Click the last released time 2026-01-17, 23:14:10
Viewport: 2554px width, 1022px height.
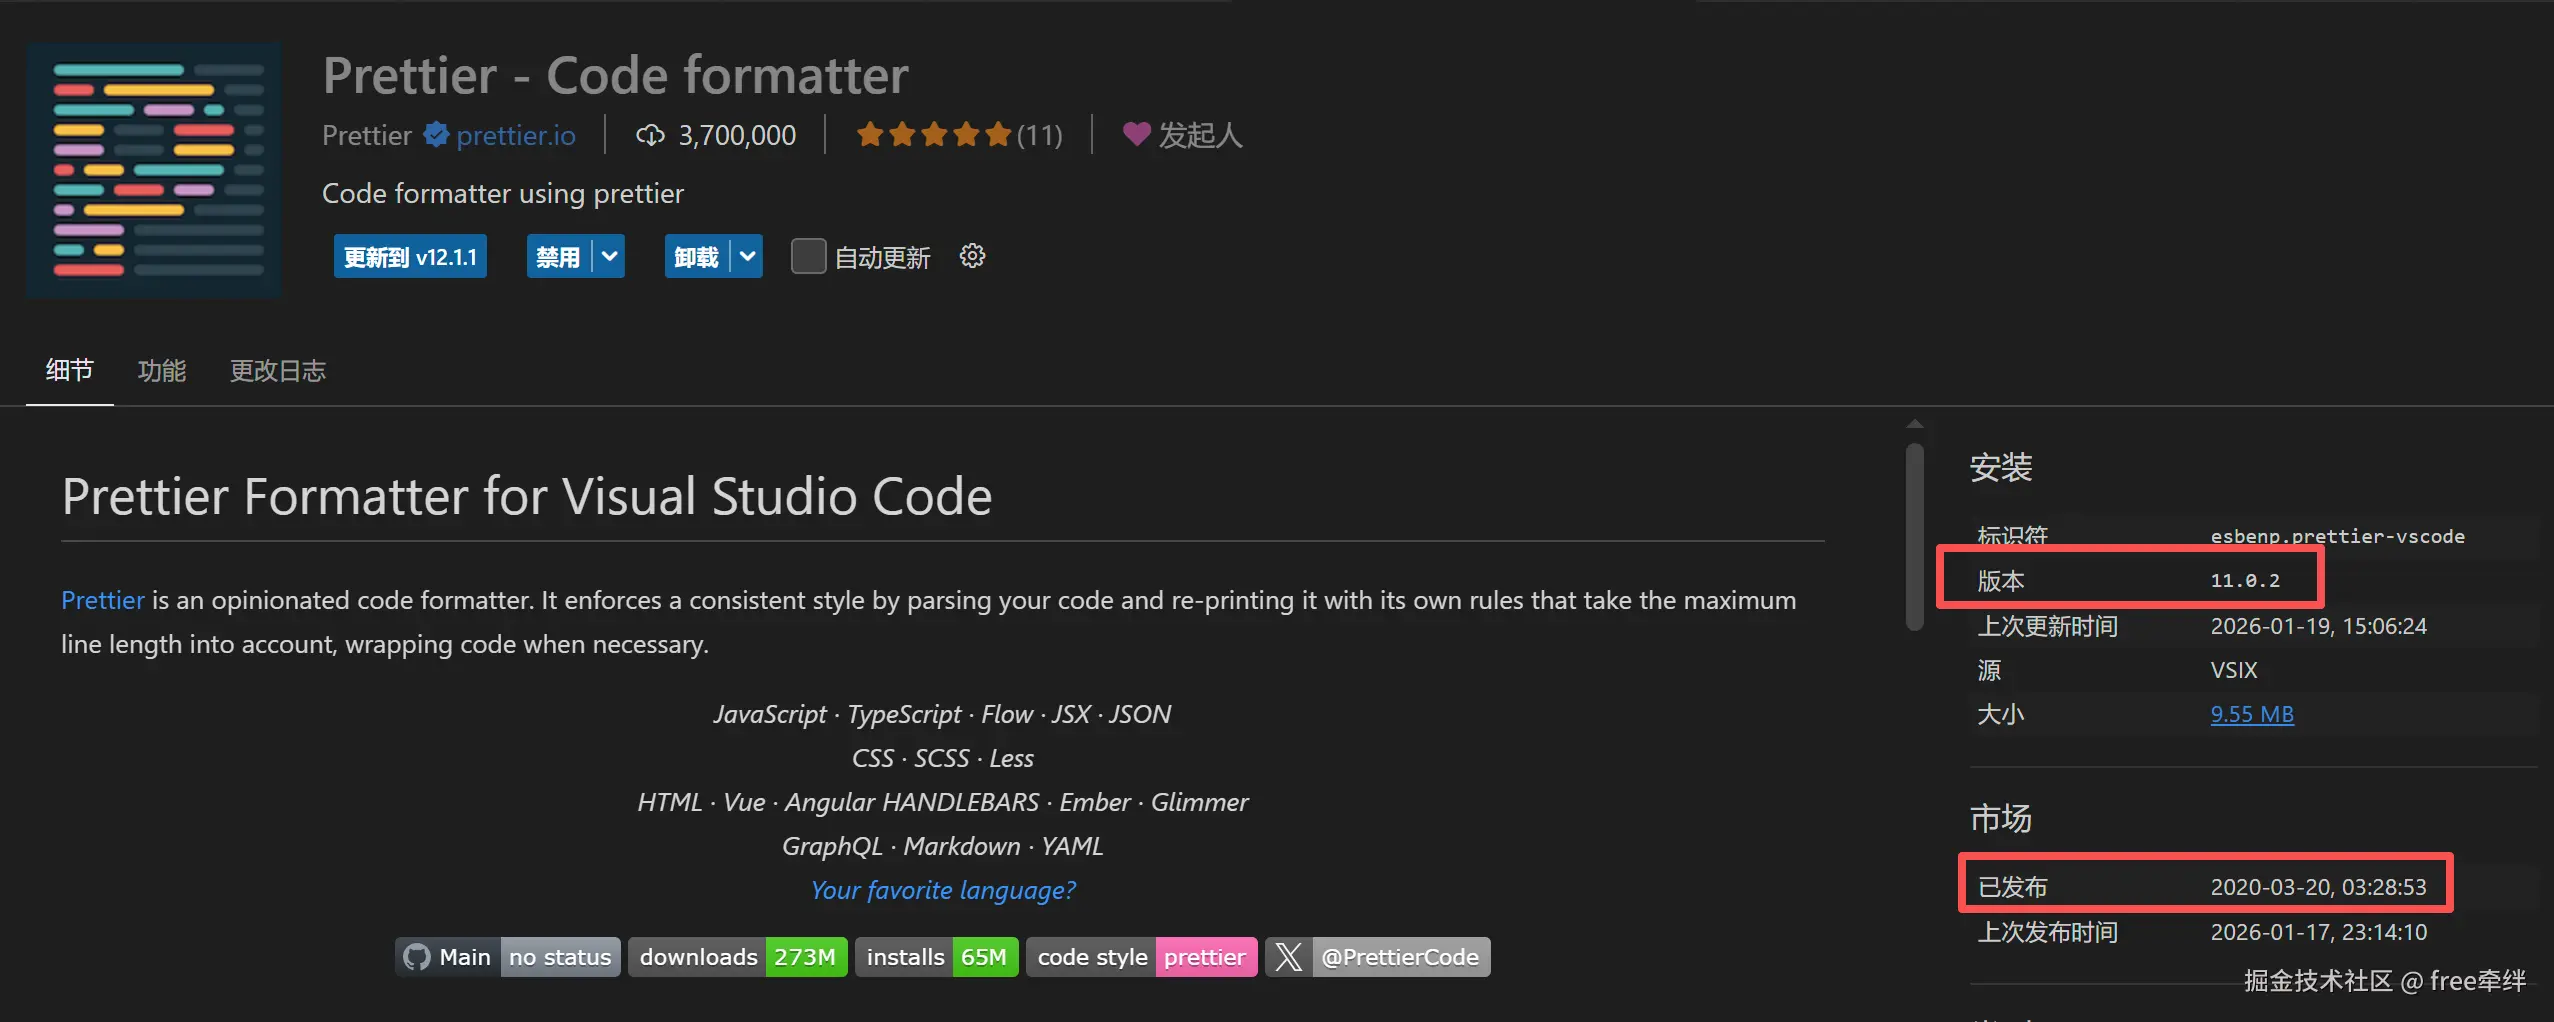pyautogui.click(x=2318, y=932)
